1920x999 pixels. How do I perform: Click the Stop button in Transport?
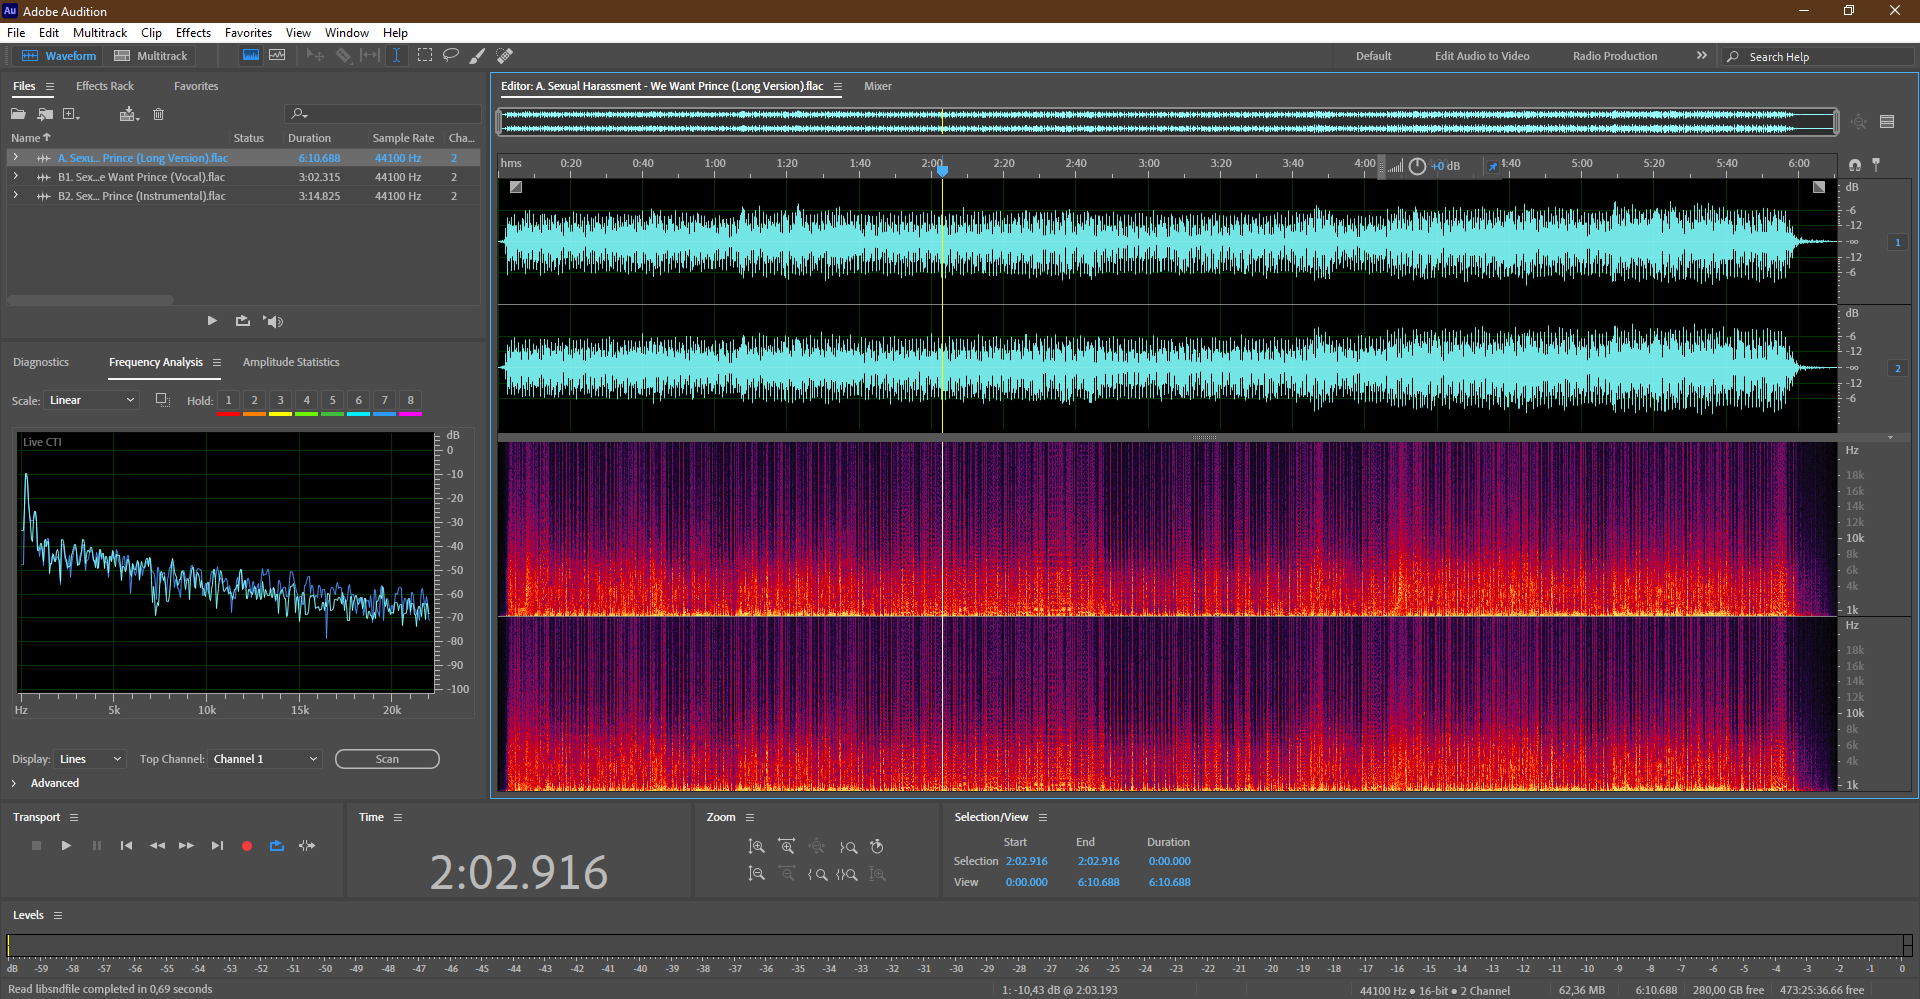tap(36, 846)
